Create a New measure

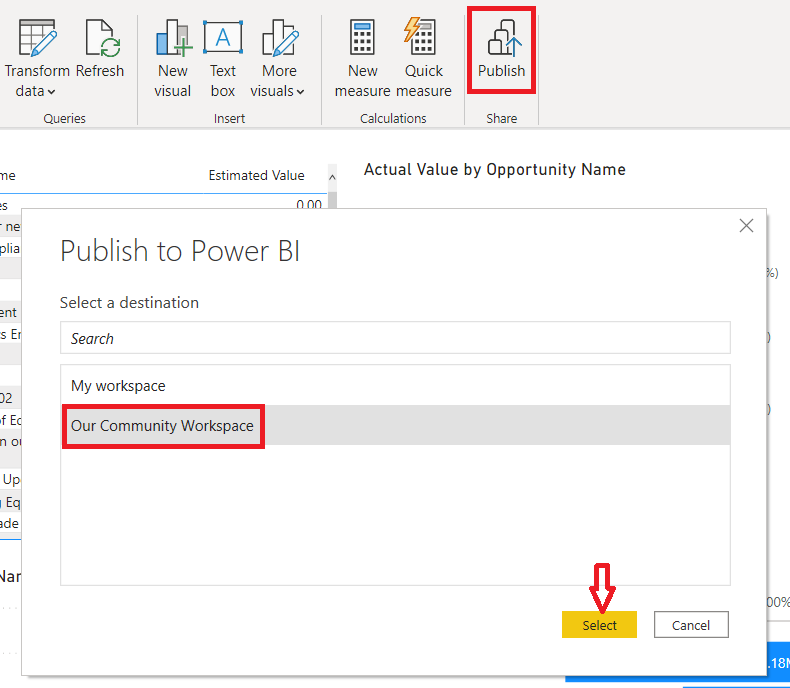[x=363, y=58]
